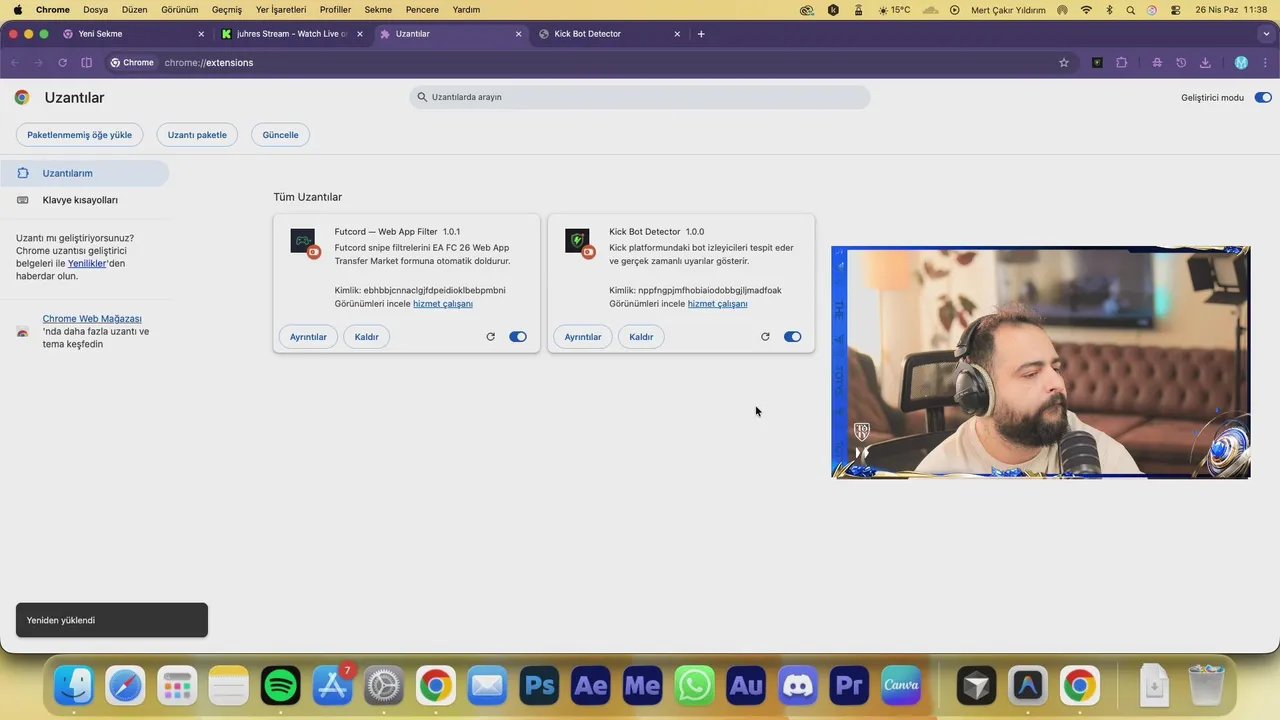Open the App Store in the Dock
1280x720 pixels.
pyautogui.click(x=332, y=686)
